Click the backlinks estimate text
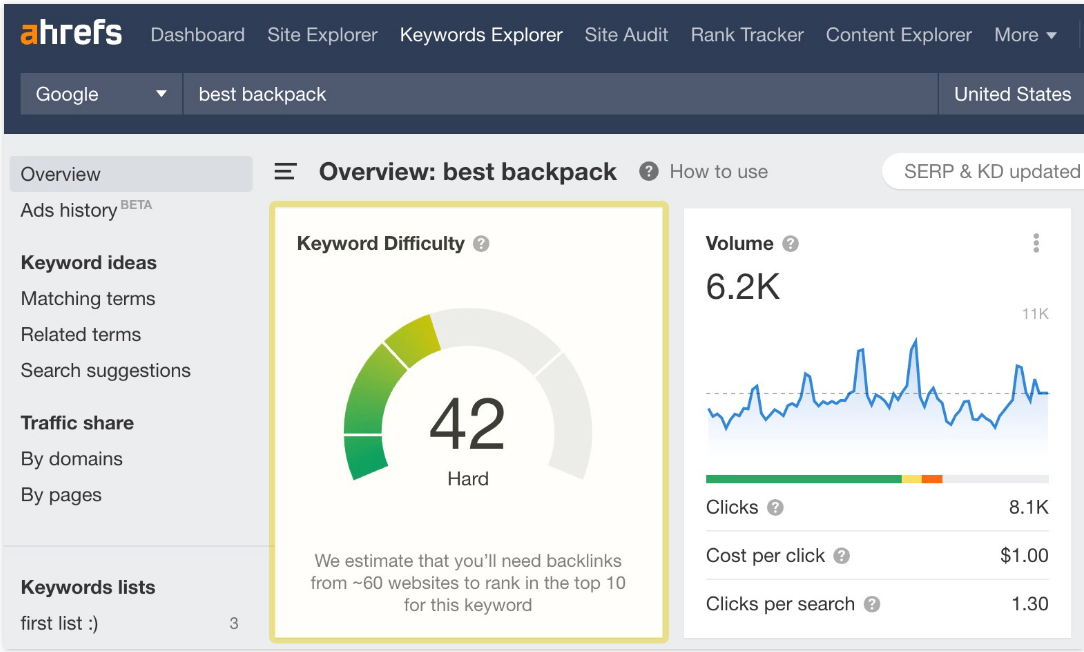The width and height of the screenshot is (1084, 652). pyautogui.click(x=468, y=583)
